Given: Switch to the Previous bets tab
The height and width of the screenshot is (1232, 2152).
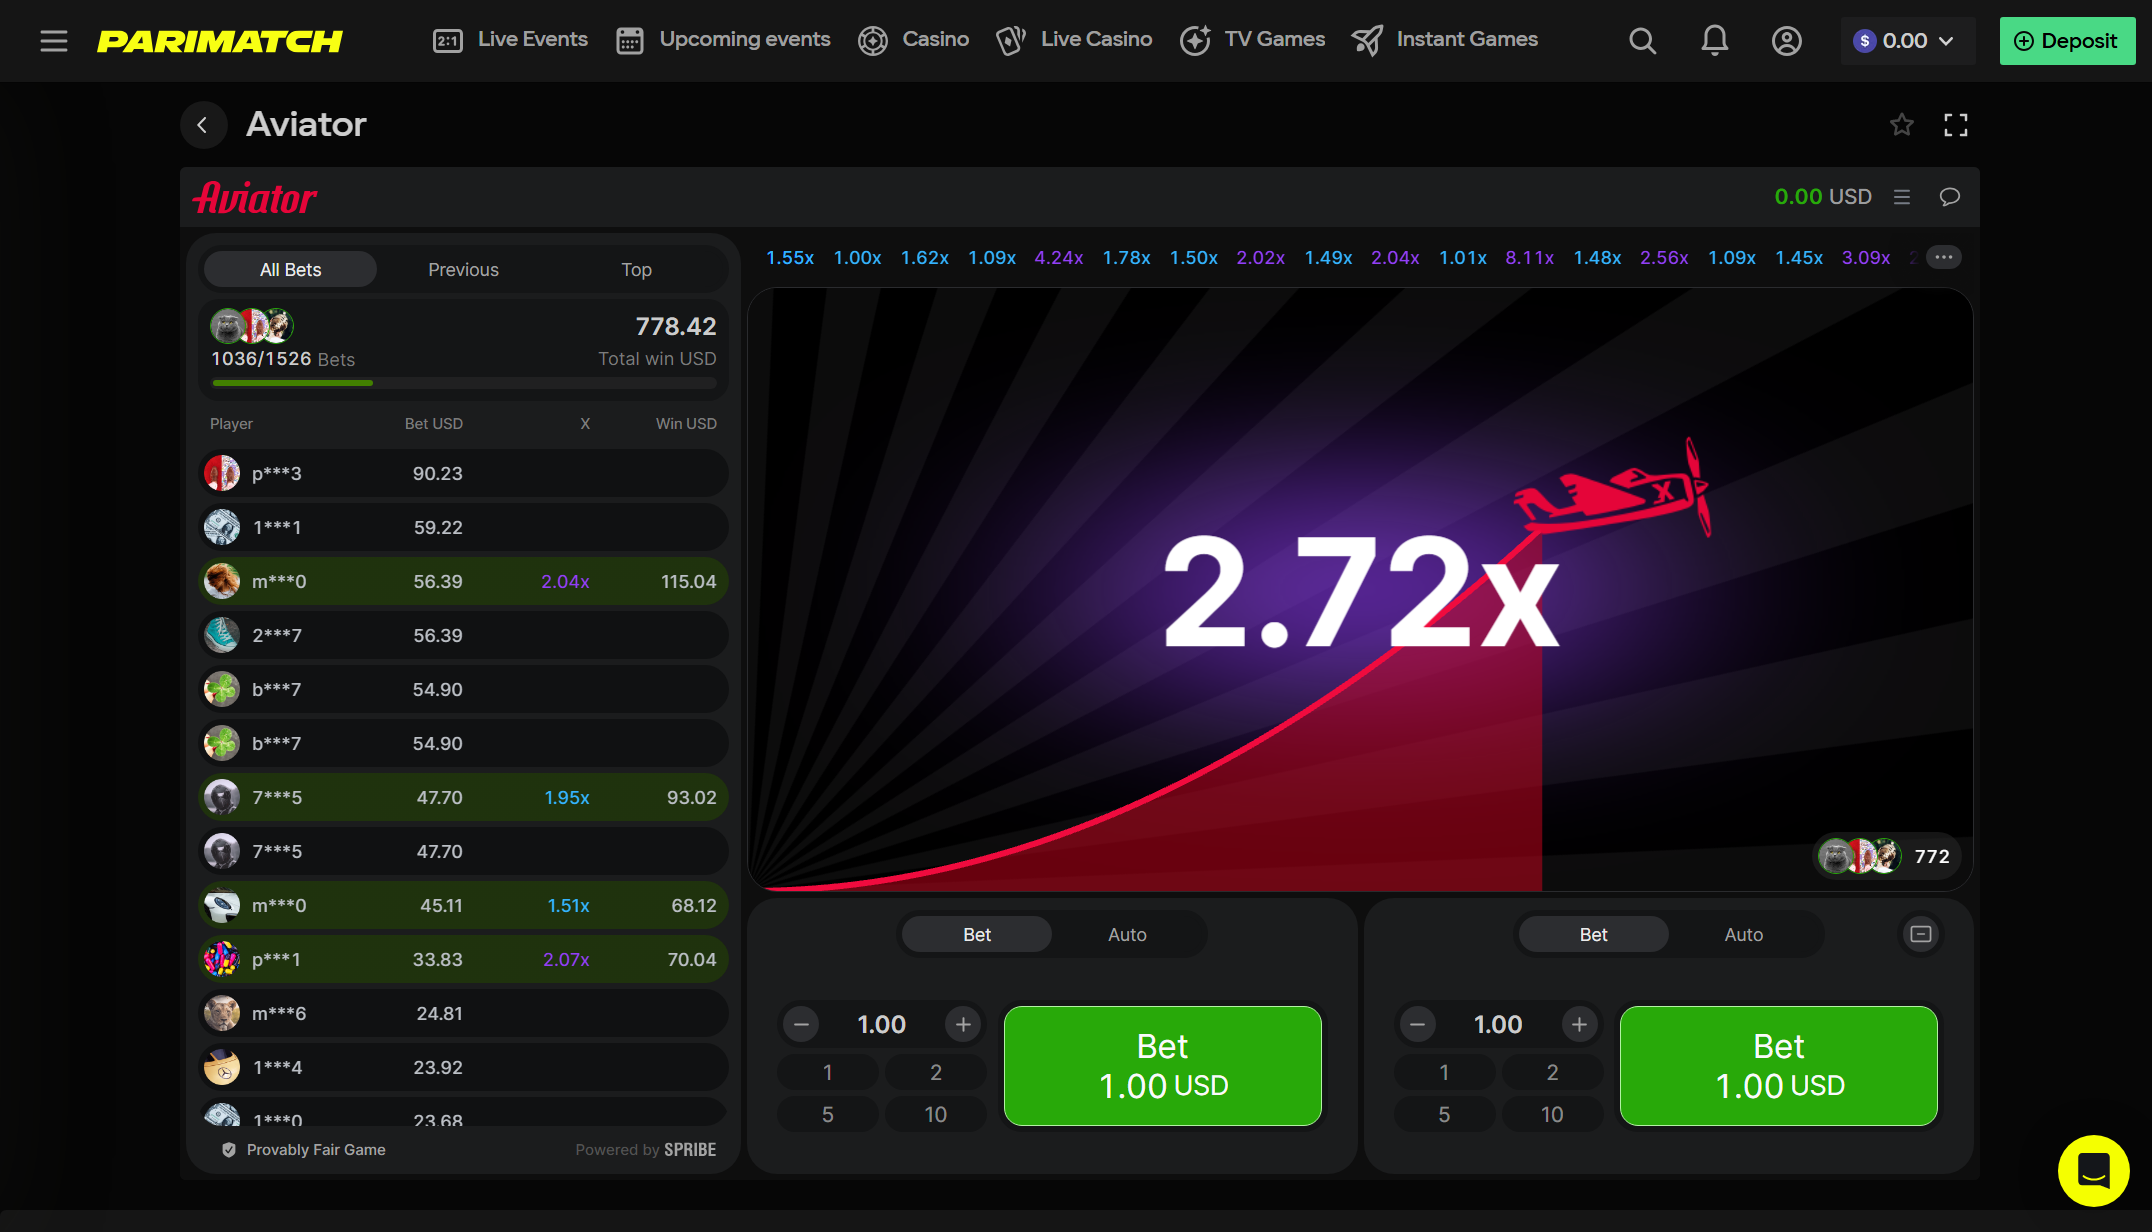Looking at the screenshot, I should pyautogui.click(x=463, y=270).
